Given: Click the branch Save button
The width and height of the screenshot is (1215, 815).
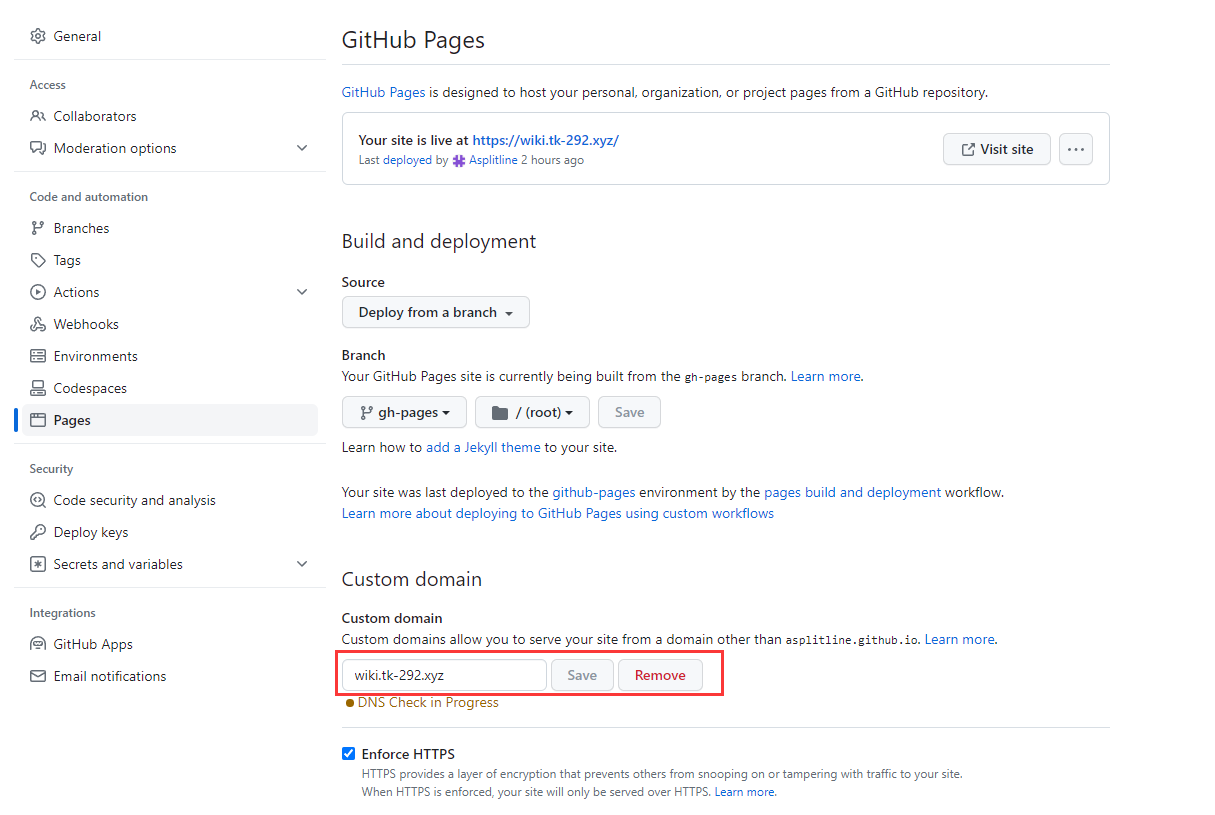Looking at the screenshot, I should (629, 412).
